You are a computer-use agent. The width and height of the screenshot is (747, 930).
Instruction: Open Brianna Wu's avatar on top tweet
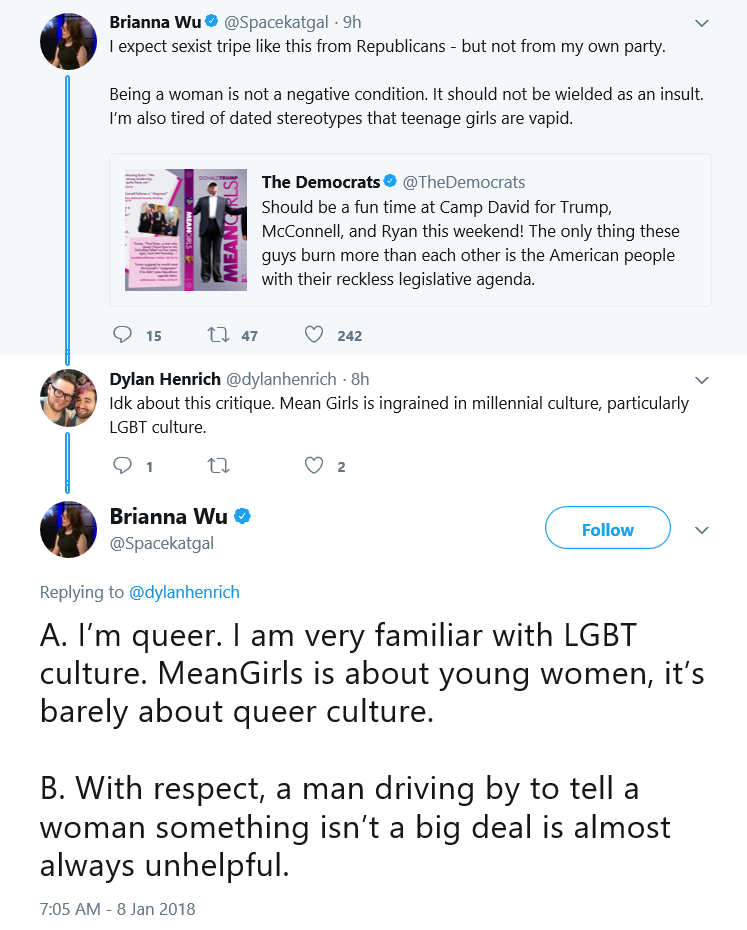68,42
